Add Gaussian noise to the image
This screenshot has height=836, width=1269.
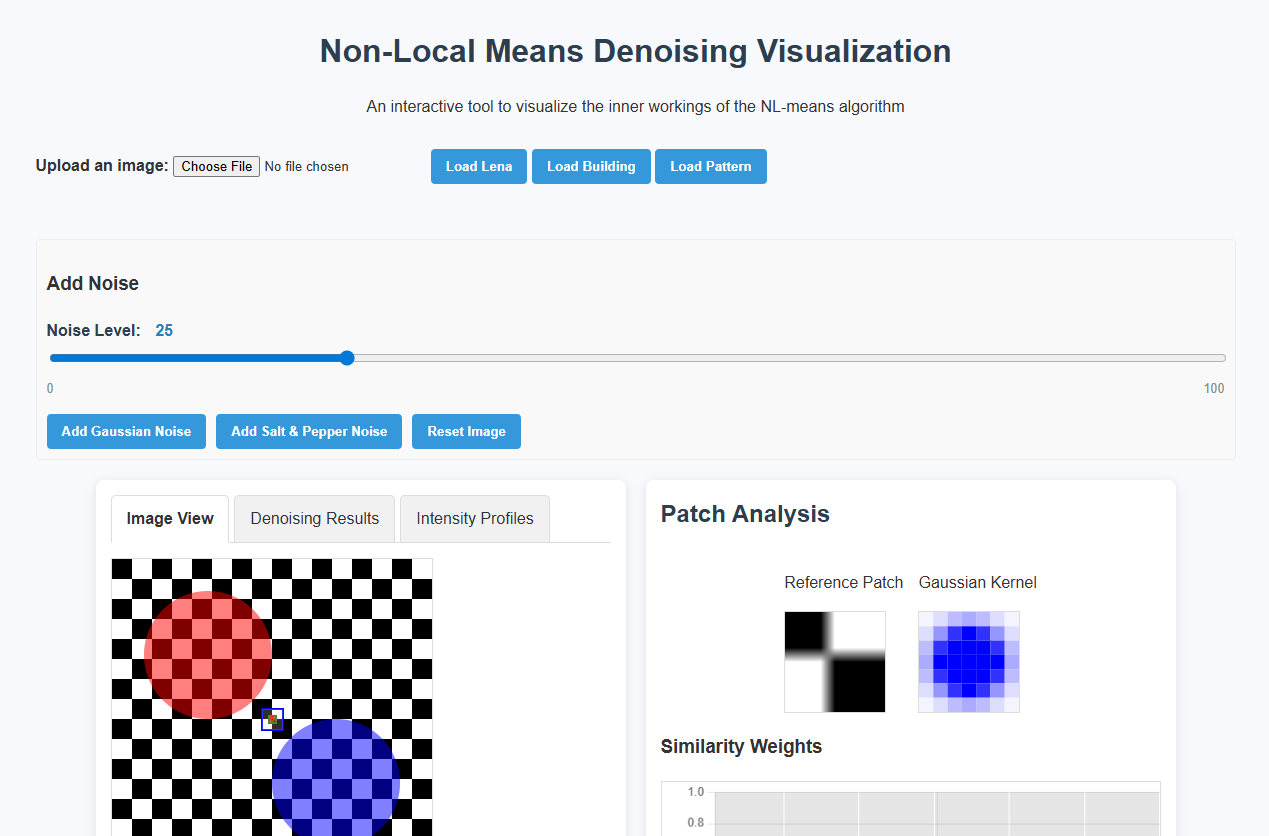[126, 431]
